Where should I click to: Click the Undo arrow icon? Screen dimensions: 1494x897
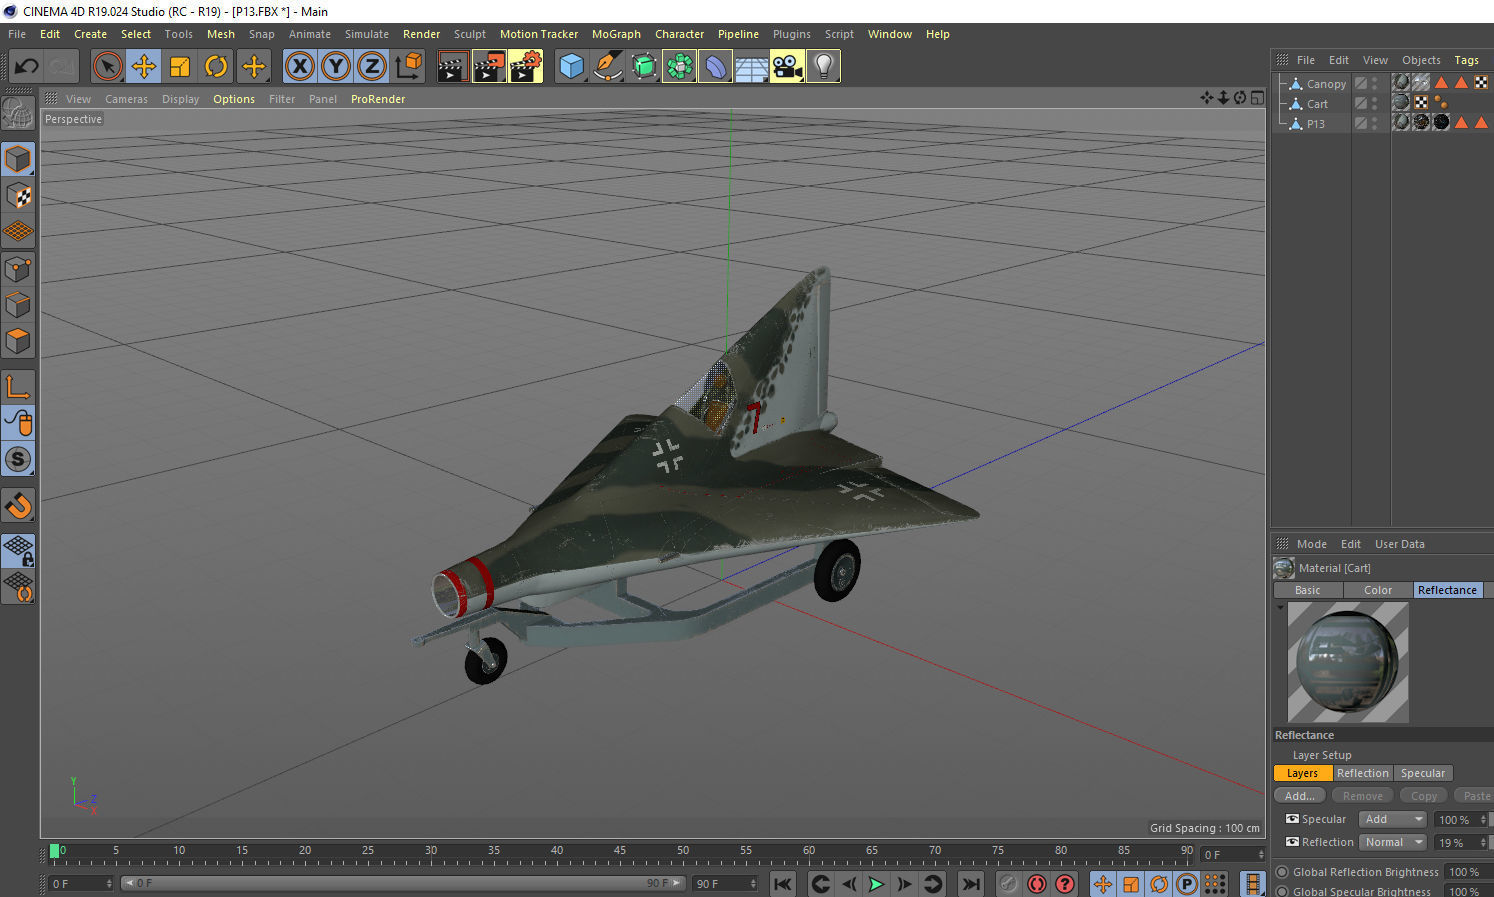pyautogui.click(x=26, y=67)
